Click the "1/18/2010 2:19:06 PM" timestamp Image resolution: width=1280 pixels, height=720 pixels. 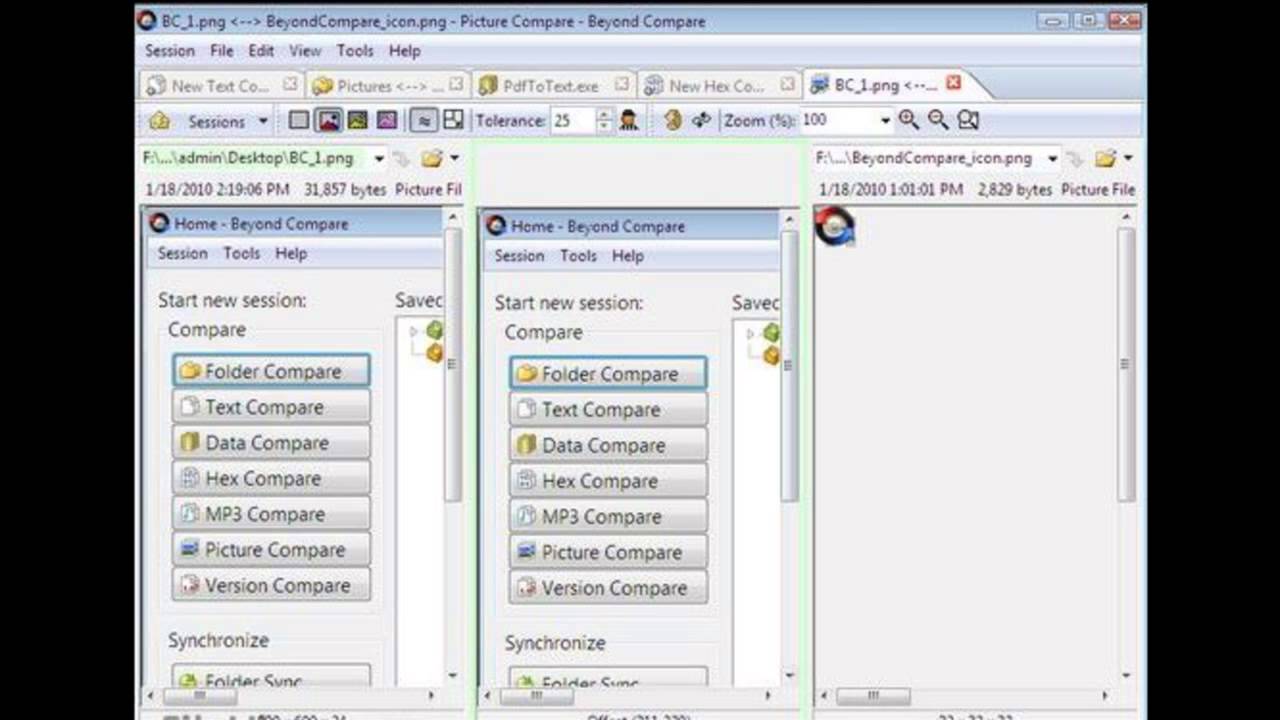(x=217, y=189)
